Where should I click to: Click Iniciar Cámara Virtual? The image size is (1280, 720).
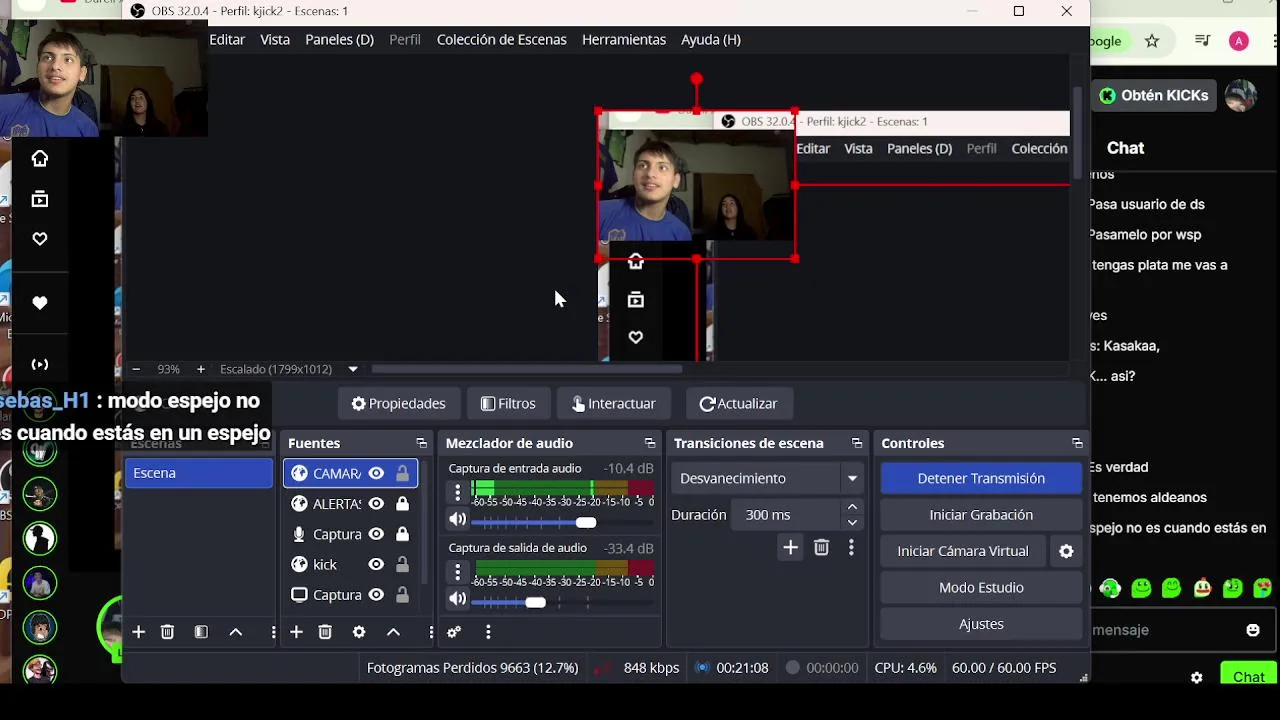coord(963,551)
